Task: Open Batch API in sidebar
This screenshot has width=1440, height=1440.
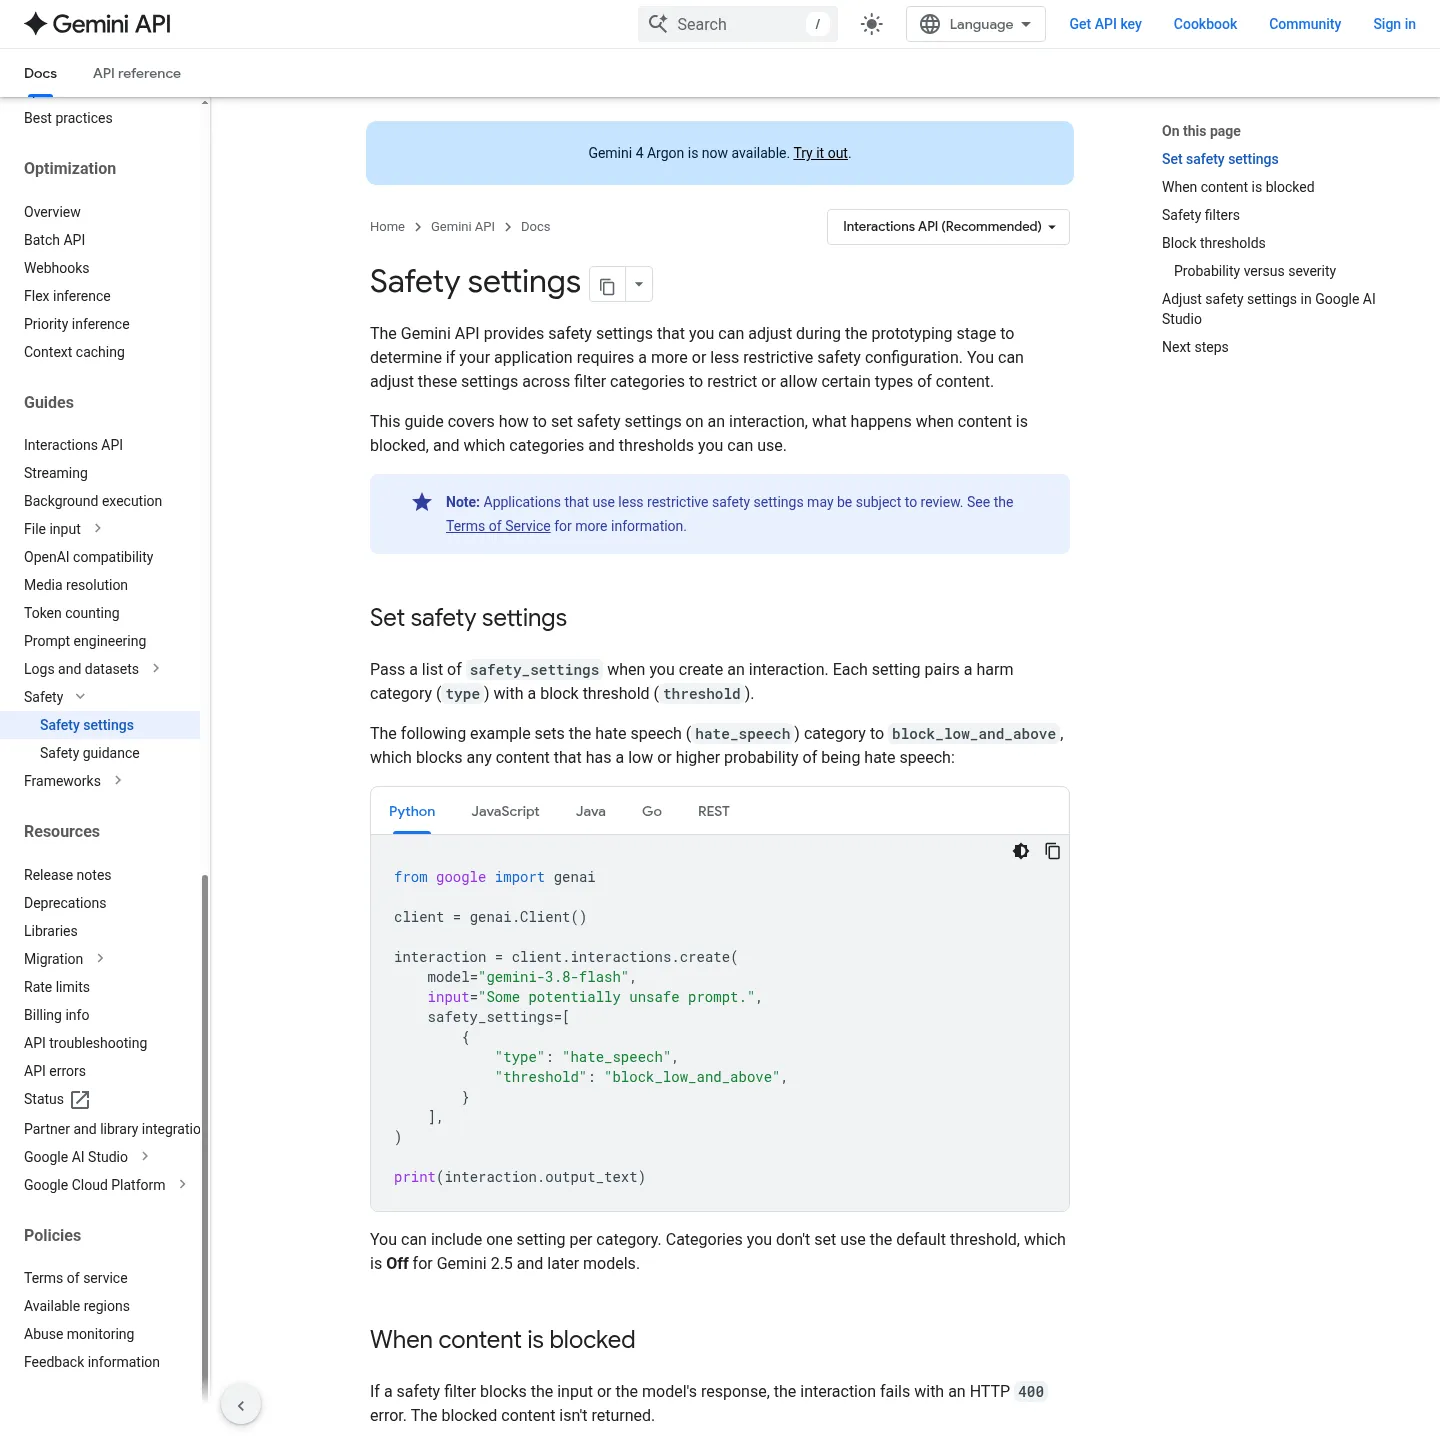Action: [54, 240]
